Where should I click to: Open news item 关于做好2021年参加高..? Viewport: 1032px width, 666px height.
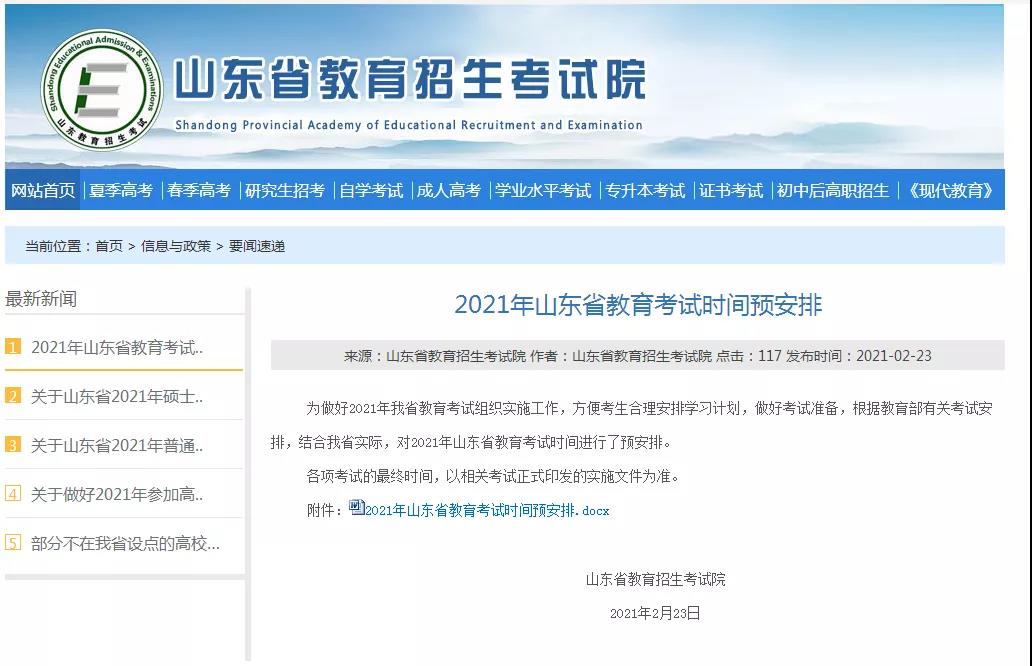(117, 494)
